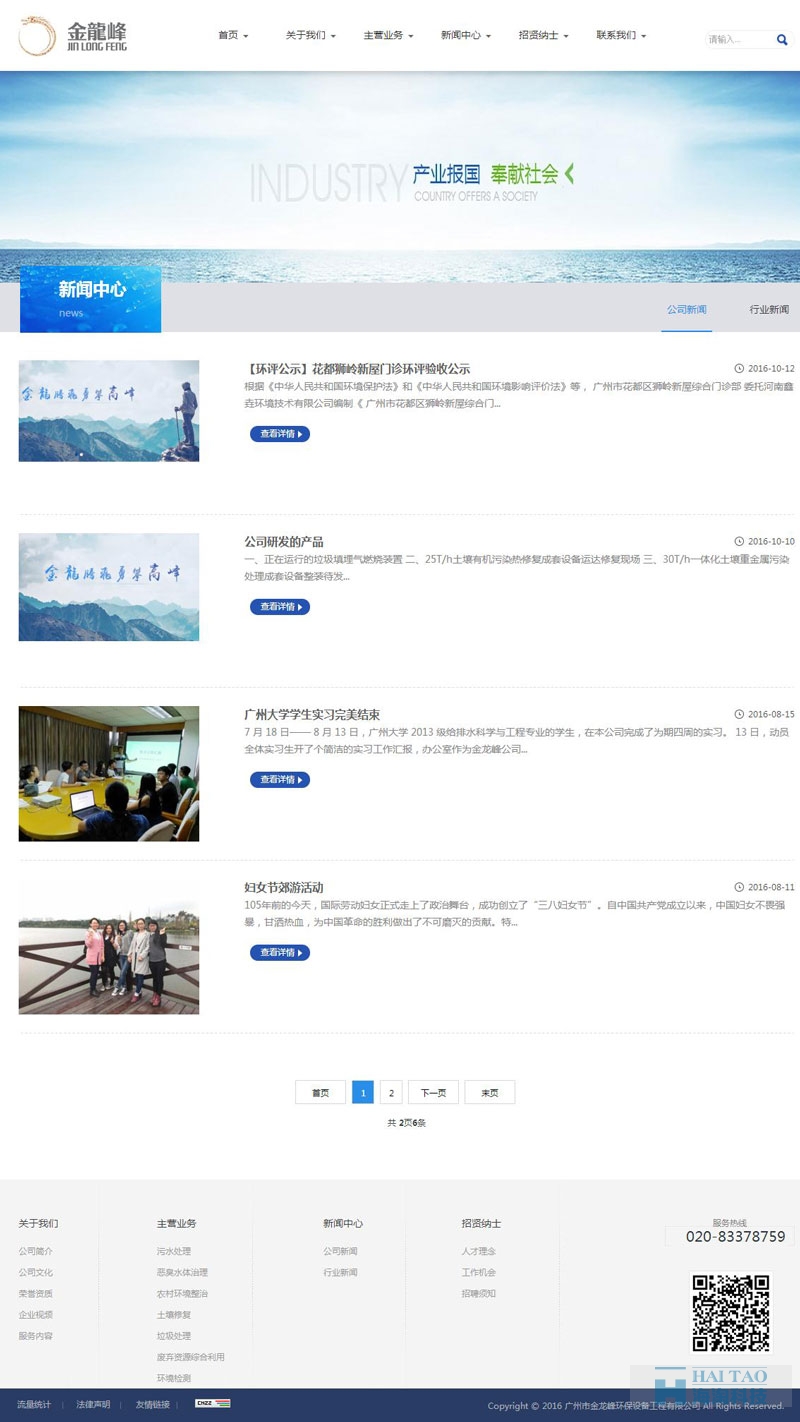Open article 妇女节郊游活动
800x1422 pixels.
pos(284,888)
